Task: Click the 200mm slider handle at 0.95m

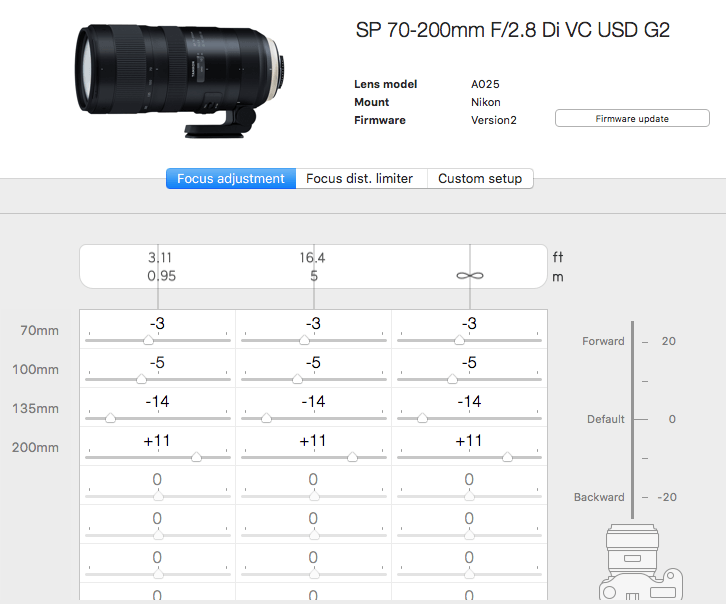Action: (196, 457)
